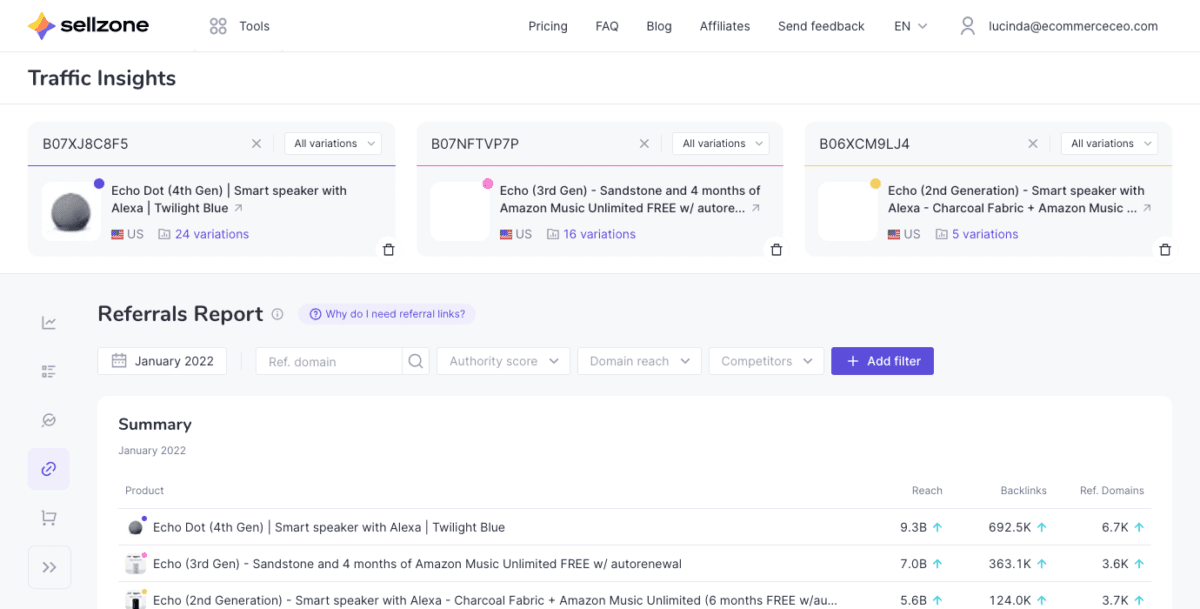Image resolution: width=1200 pixels, height=609 pixels.
Task: Click the Add filter button
Action: point(882,361)
